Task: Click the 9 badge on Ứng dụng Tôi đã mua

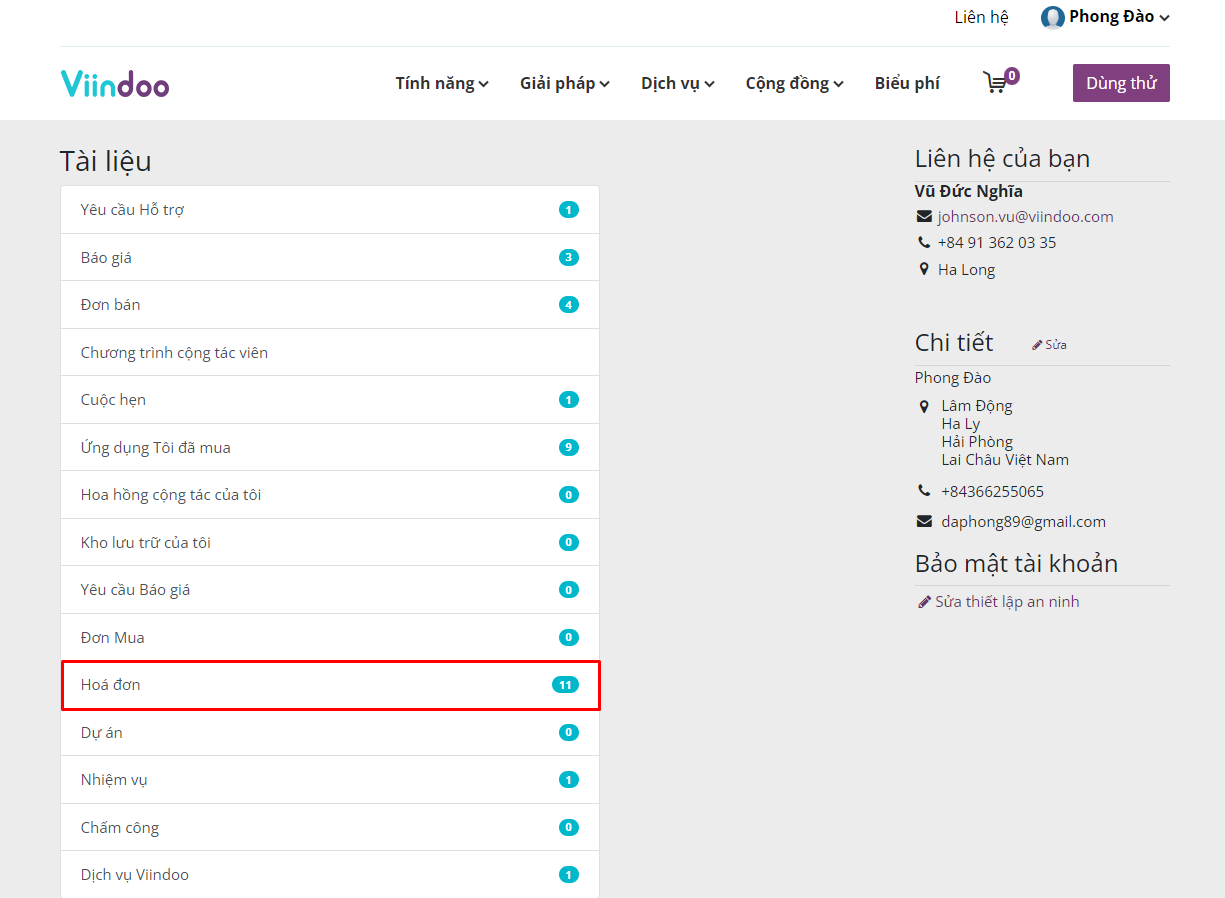Action: tap(569, 448)
